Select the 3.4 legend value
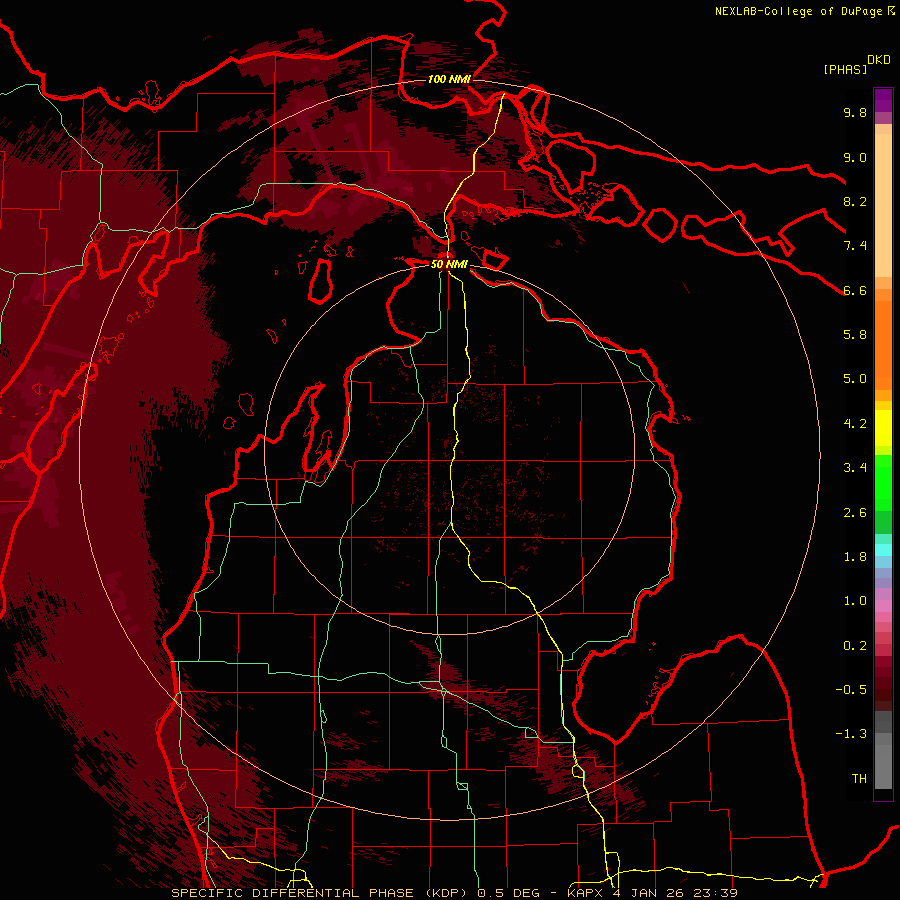 tap(855, 468)
